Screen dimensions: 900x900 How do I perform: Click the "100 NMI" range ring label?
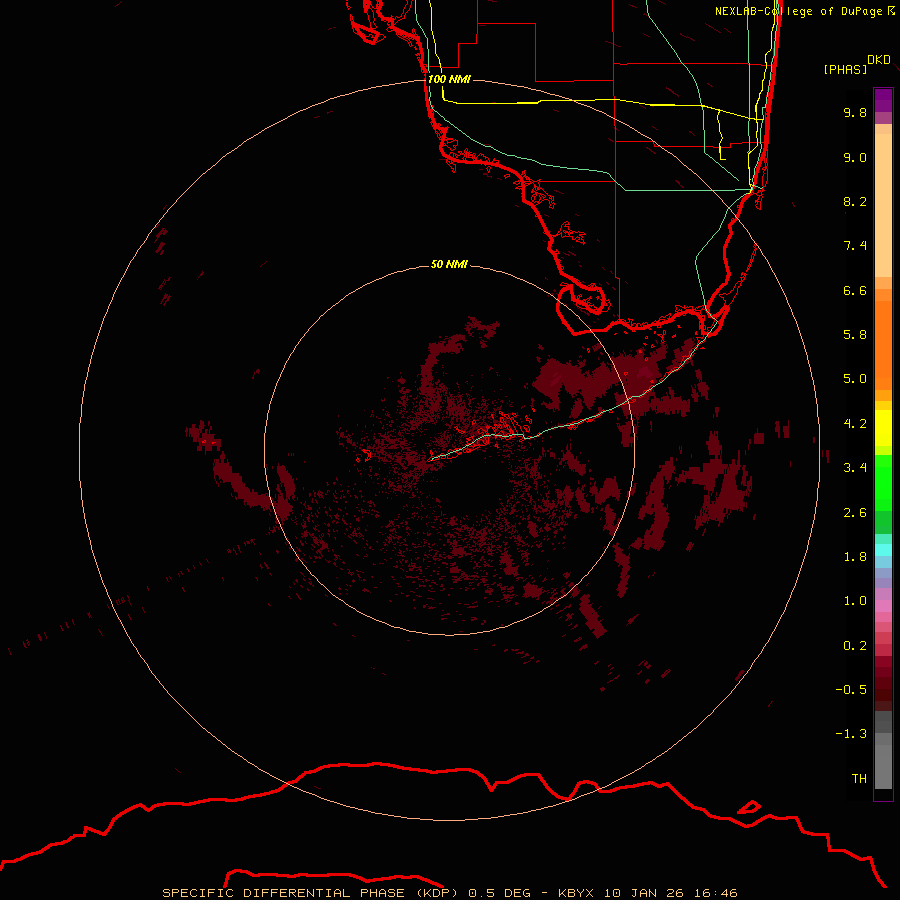pos(449,79)
